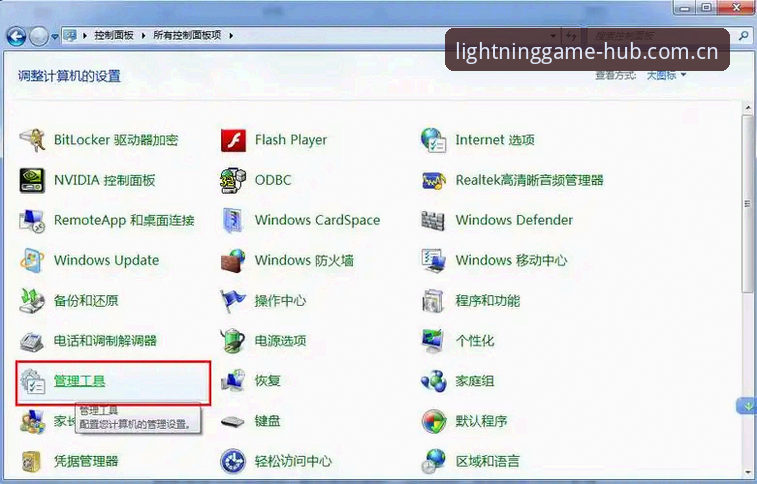Click the vertical scrollbar thumb
This screenshot has height=484, width=757.
[748, 203]
